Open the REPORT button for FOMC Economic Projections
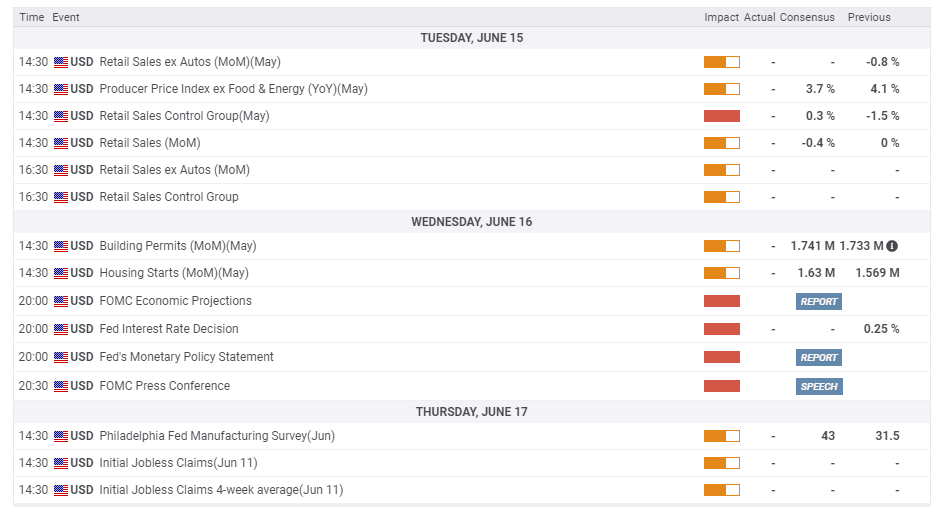This screenshot has width=937, height=512. 819,301
